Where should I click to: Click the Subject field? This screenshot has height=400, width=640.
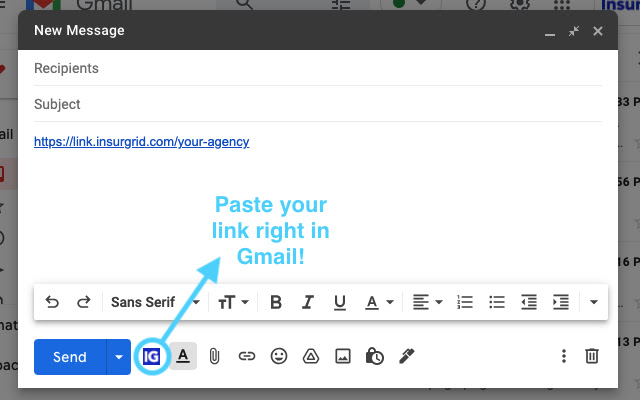pyautogui.click(x=318, y=104)
